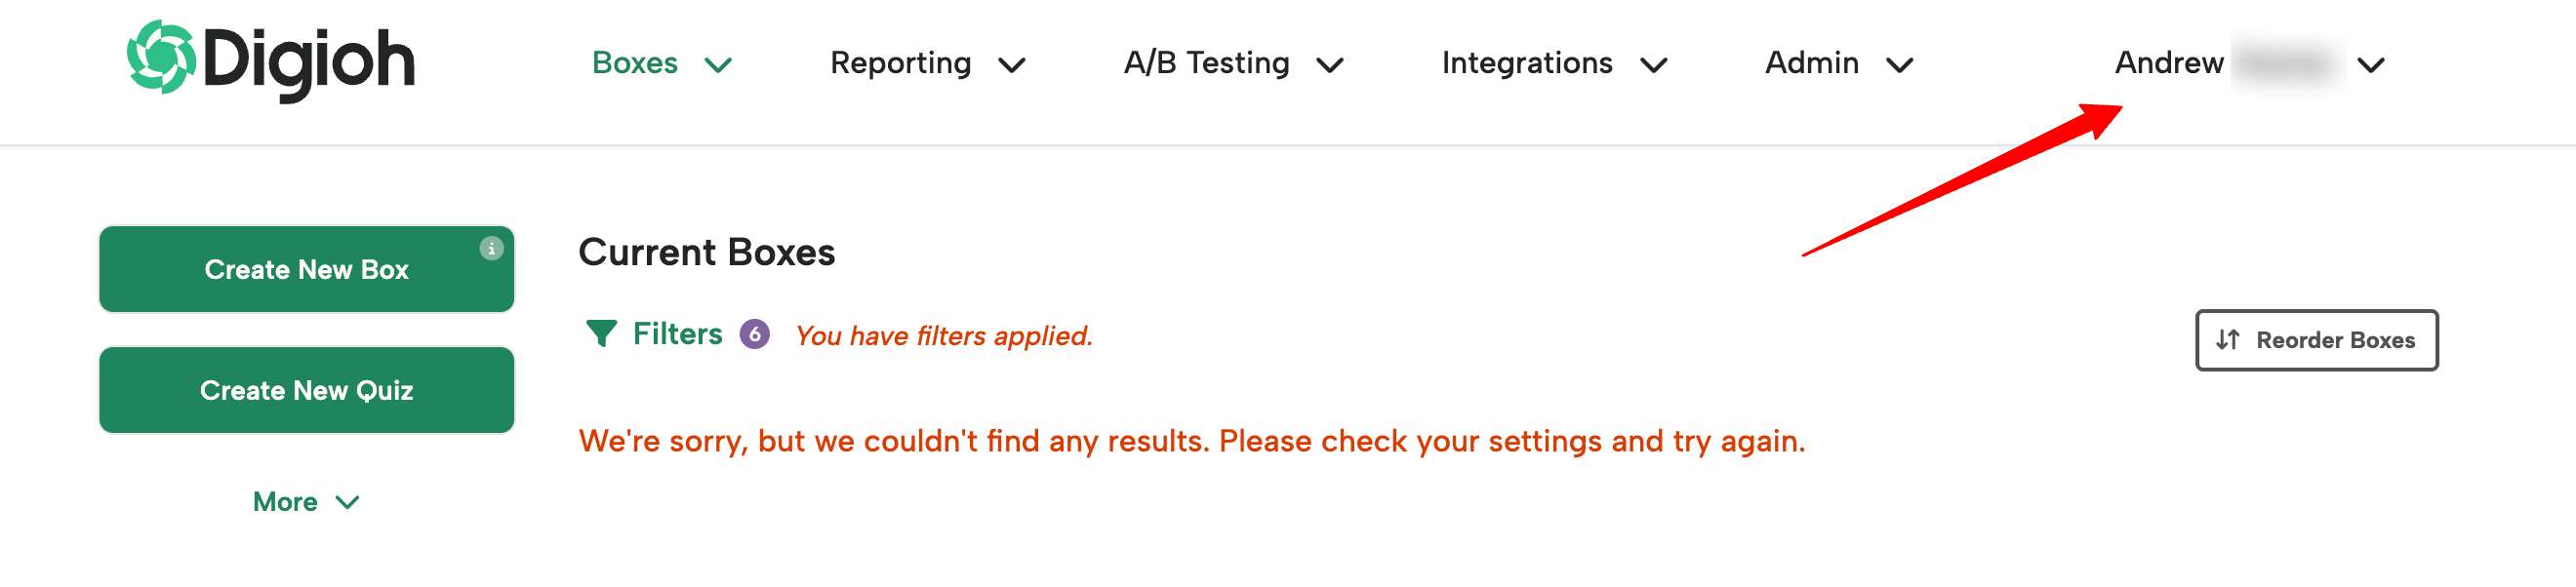Click the Create New Quiz button
This screenshot has height=587, width=2576.
click(x=307, y=391)
